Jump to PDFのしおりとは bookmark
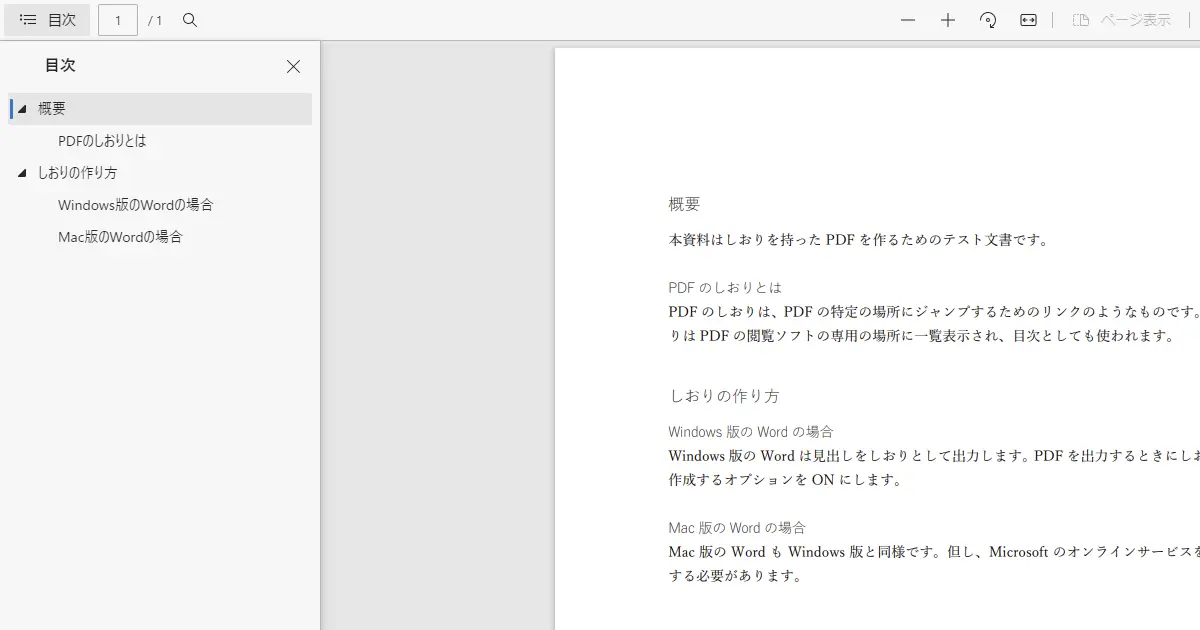 pos(102,141)
